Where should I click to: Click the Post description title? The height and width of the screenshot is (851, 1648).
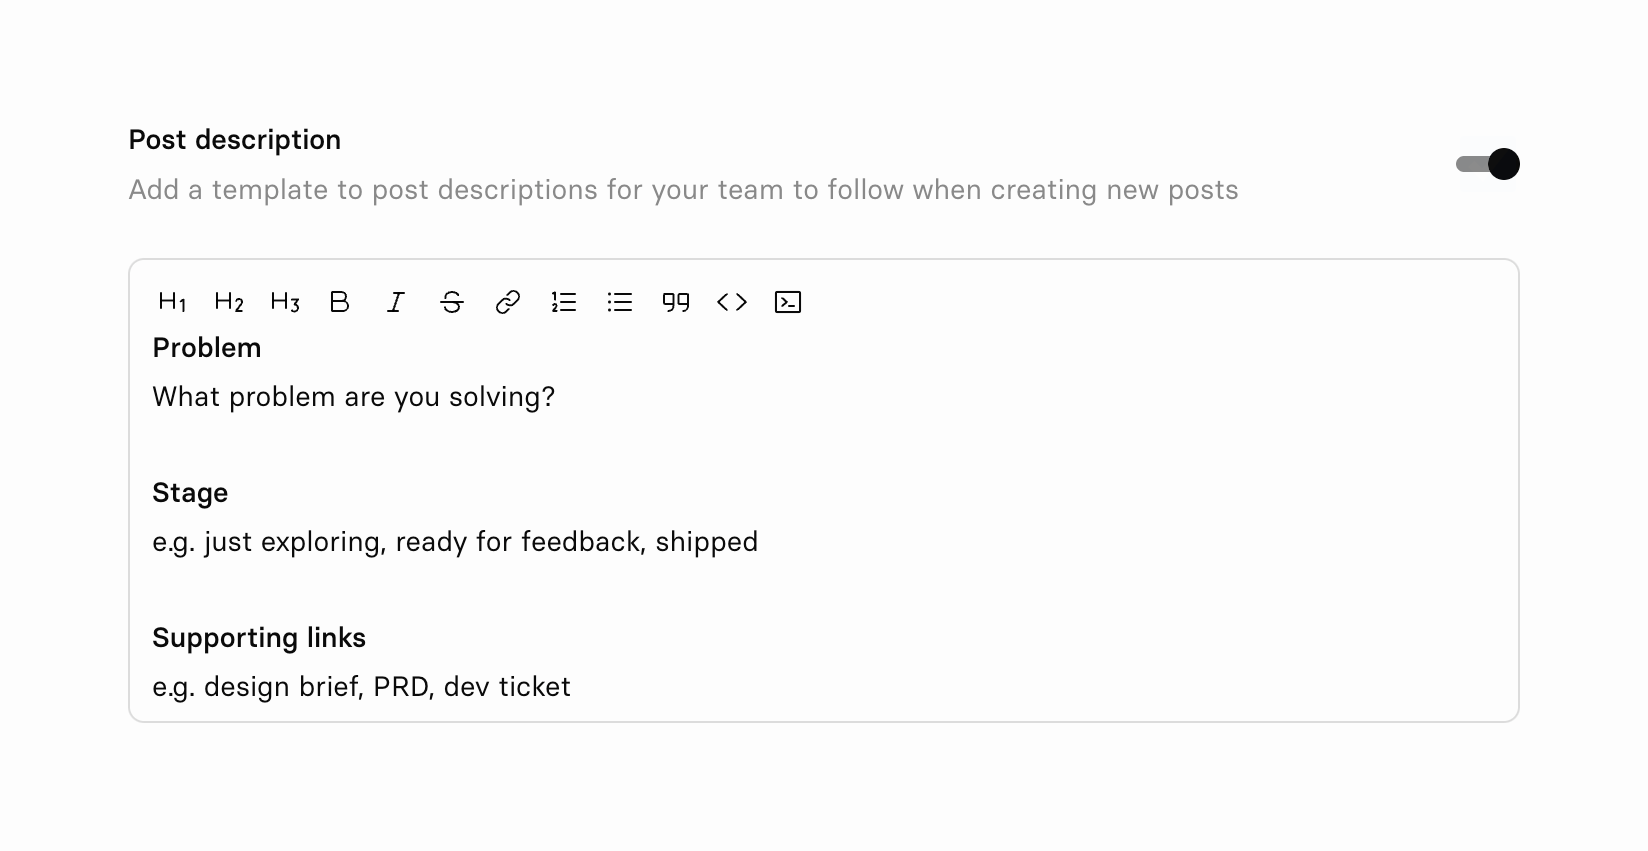(x=235, y=140)
